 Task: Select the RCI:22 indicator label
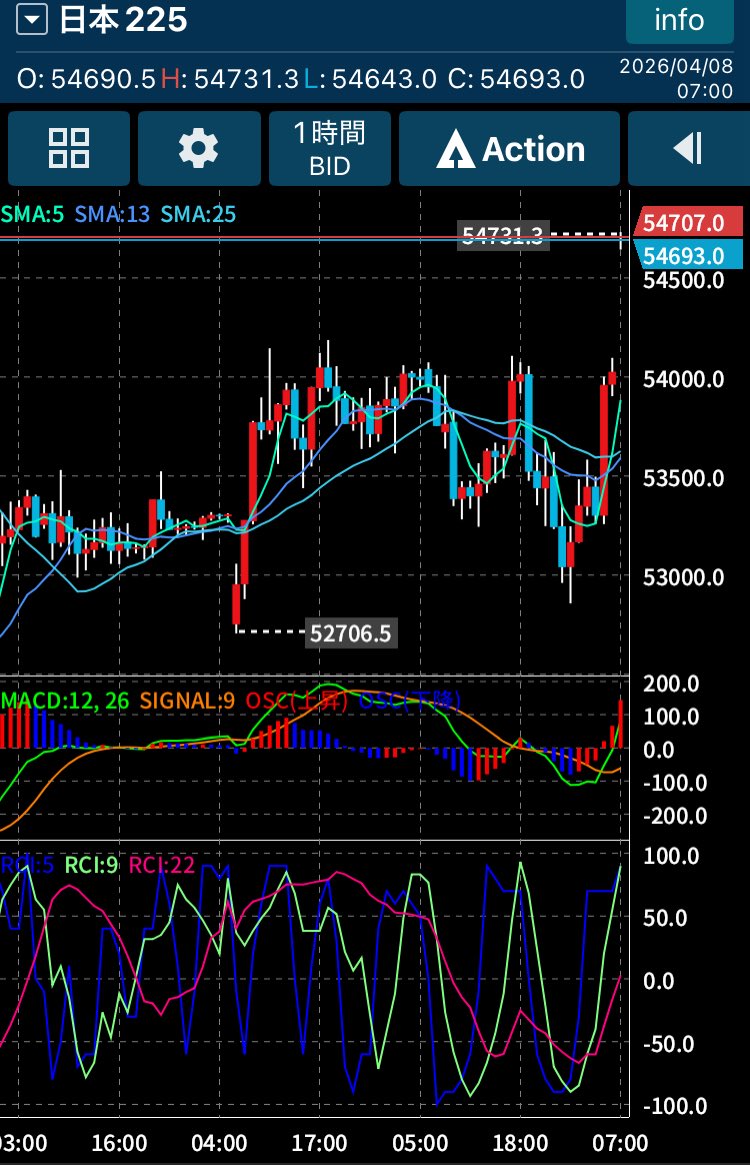162,865
